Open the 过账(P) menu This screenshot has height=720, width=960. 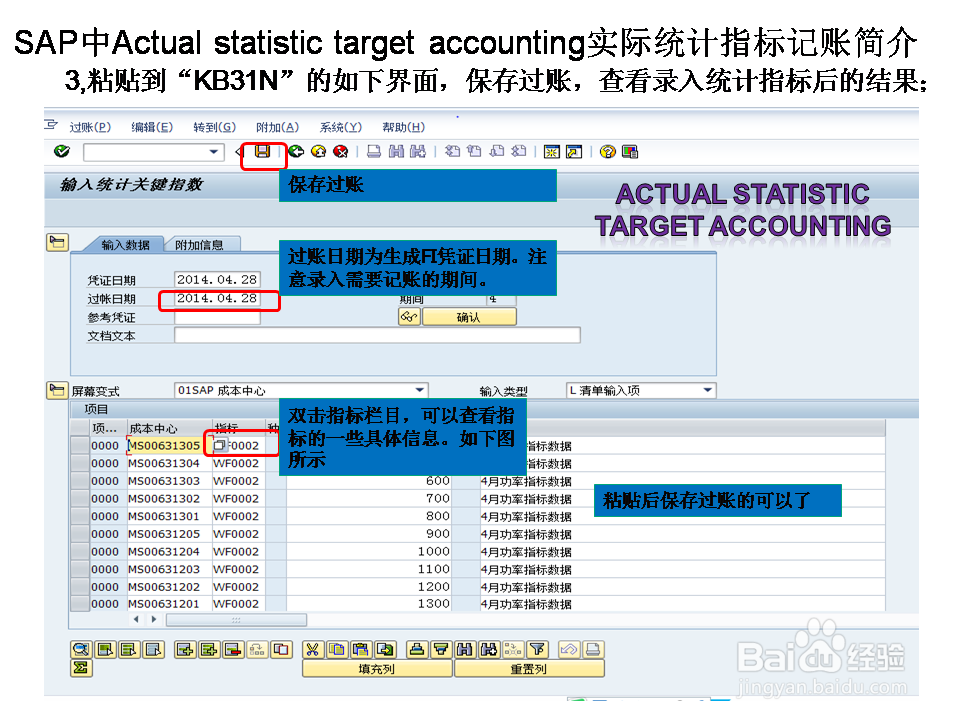(x=90, y=127)
